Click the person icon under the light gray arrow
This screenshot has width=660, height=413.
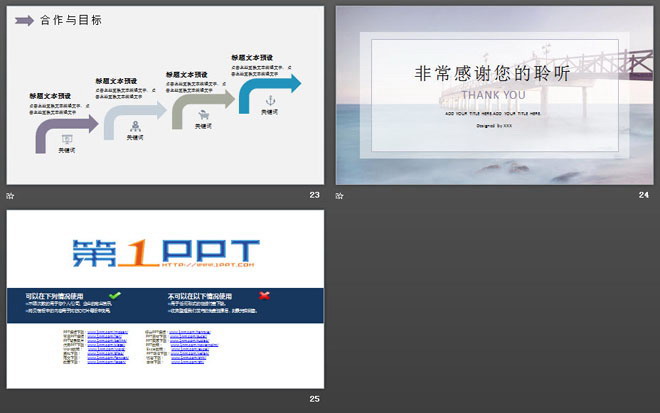point(135,126)
